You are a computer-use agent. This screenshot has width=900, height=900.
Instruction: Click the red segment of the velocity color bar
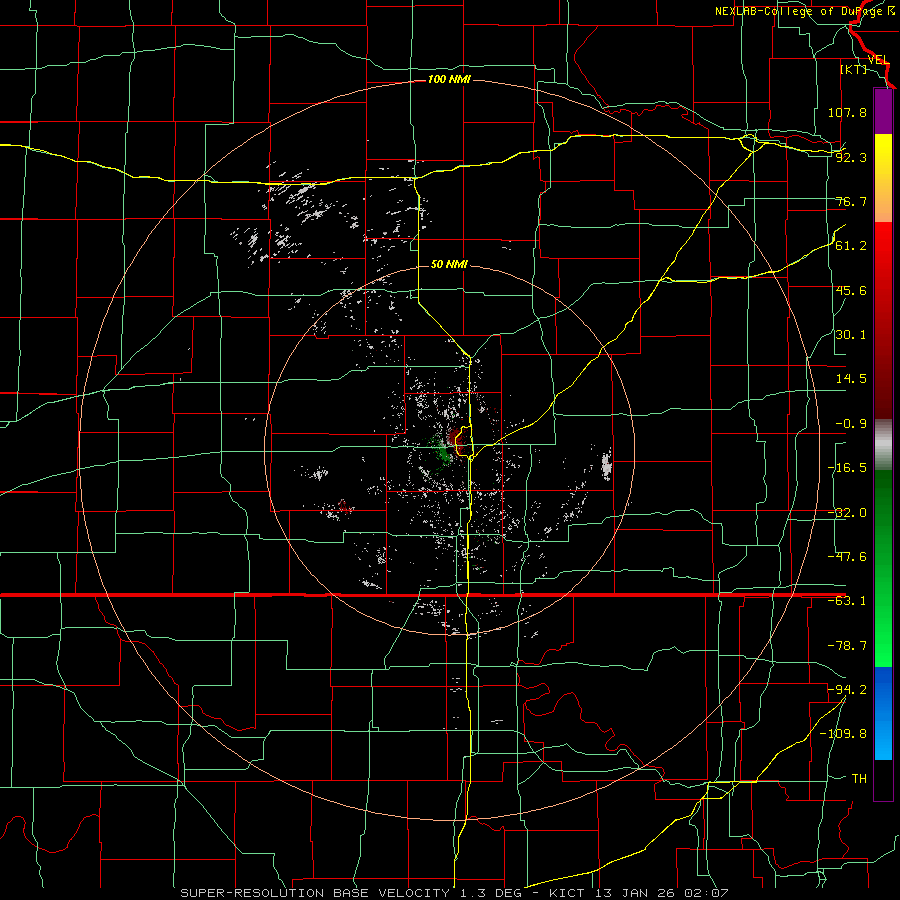[883, 320]
